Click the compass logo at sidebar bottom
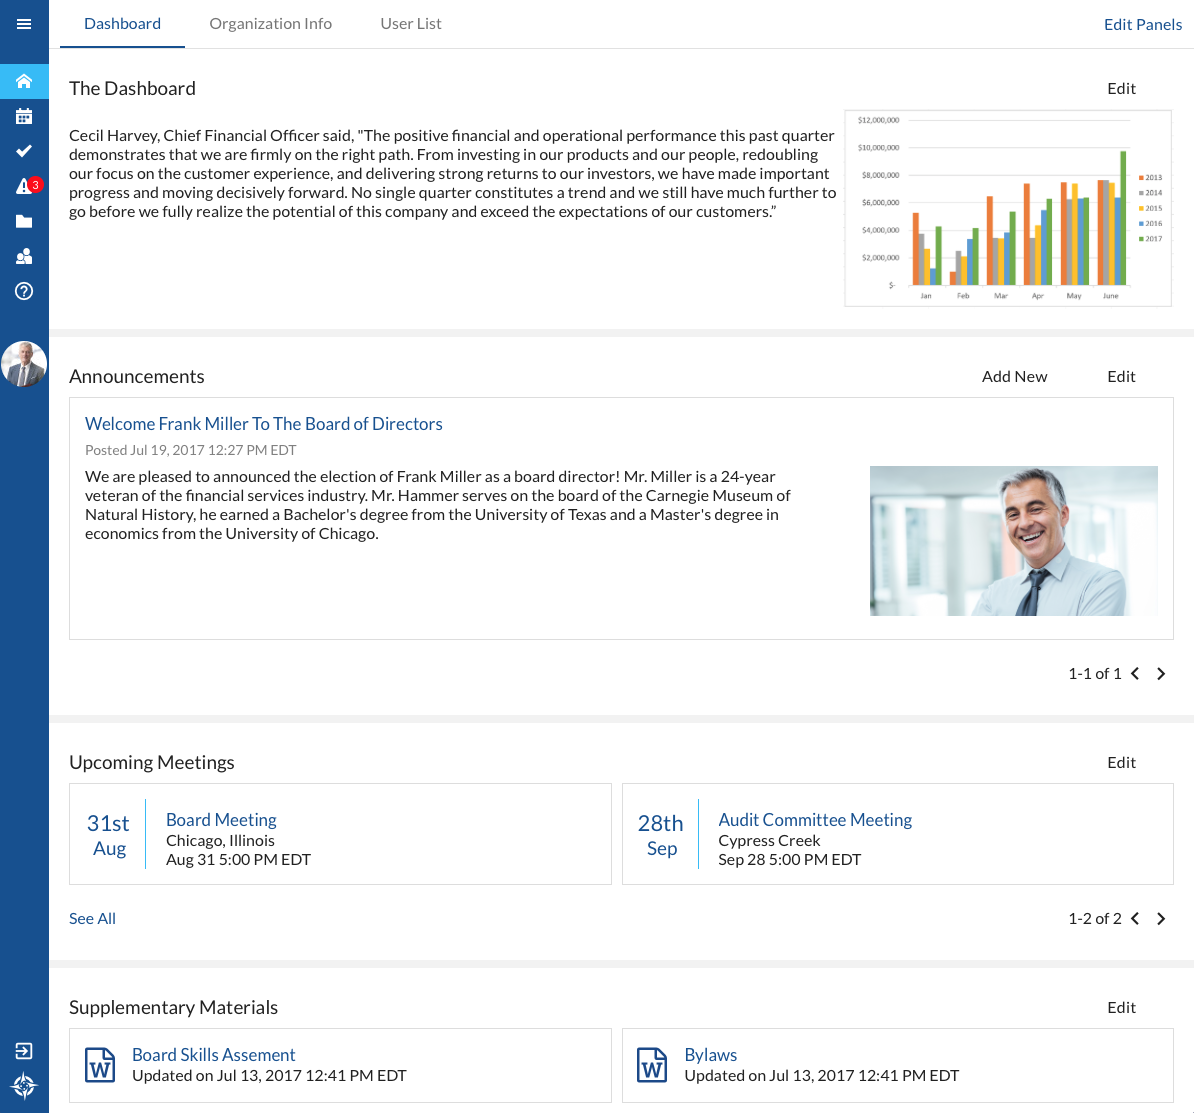This screenshot has height=1113, width=1194. tap(24, 1086)
